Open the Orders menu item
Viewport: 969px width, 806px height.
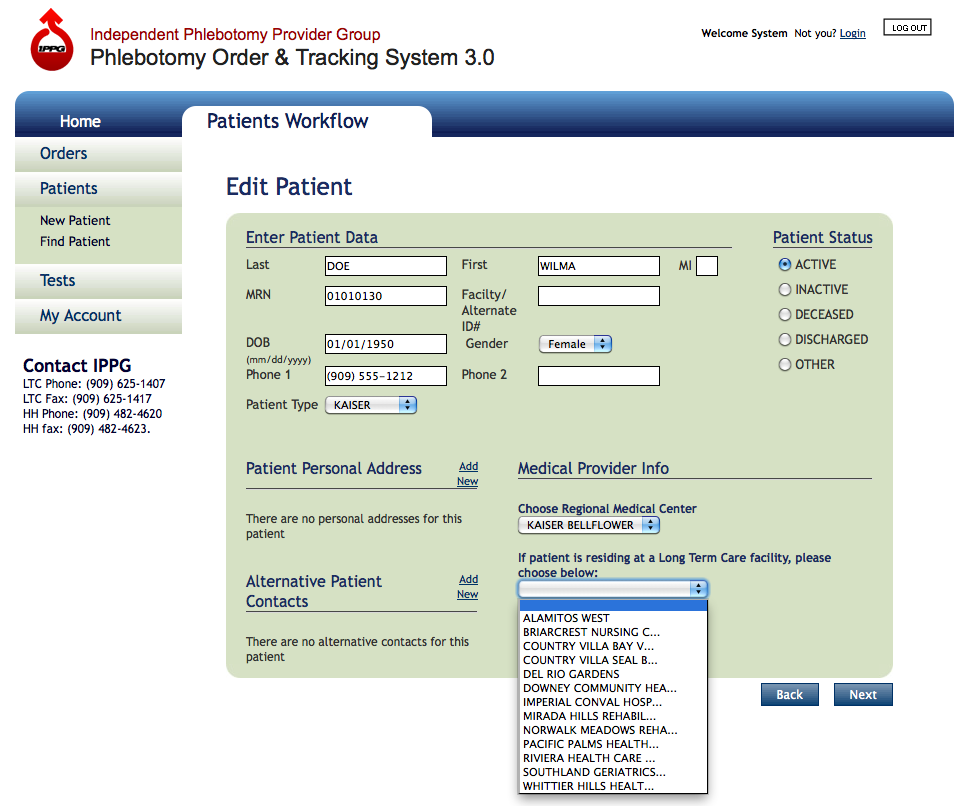pos(64,154)
